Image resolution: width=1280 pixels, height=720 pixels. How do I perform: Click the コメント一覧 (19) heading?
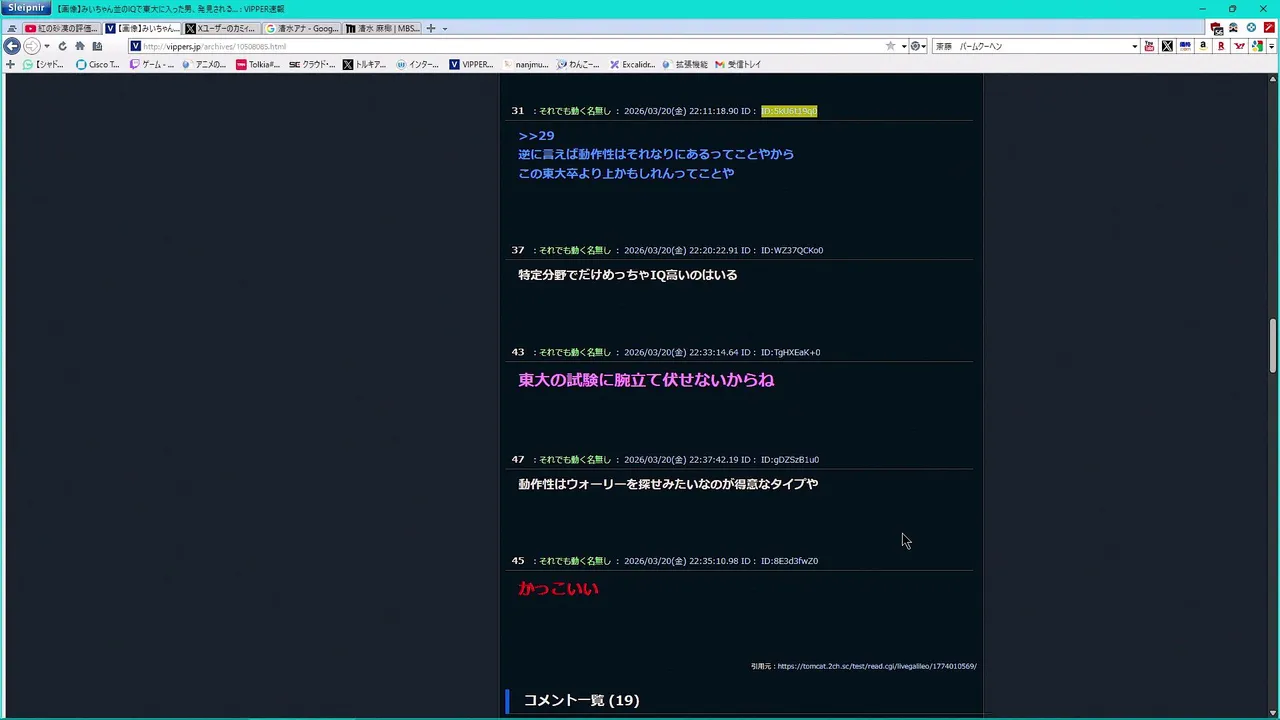[581, 700]
